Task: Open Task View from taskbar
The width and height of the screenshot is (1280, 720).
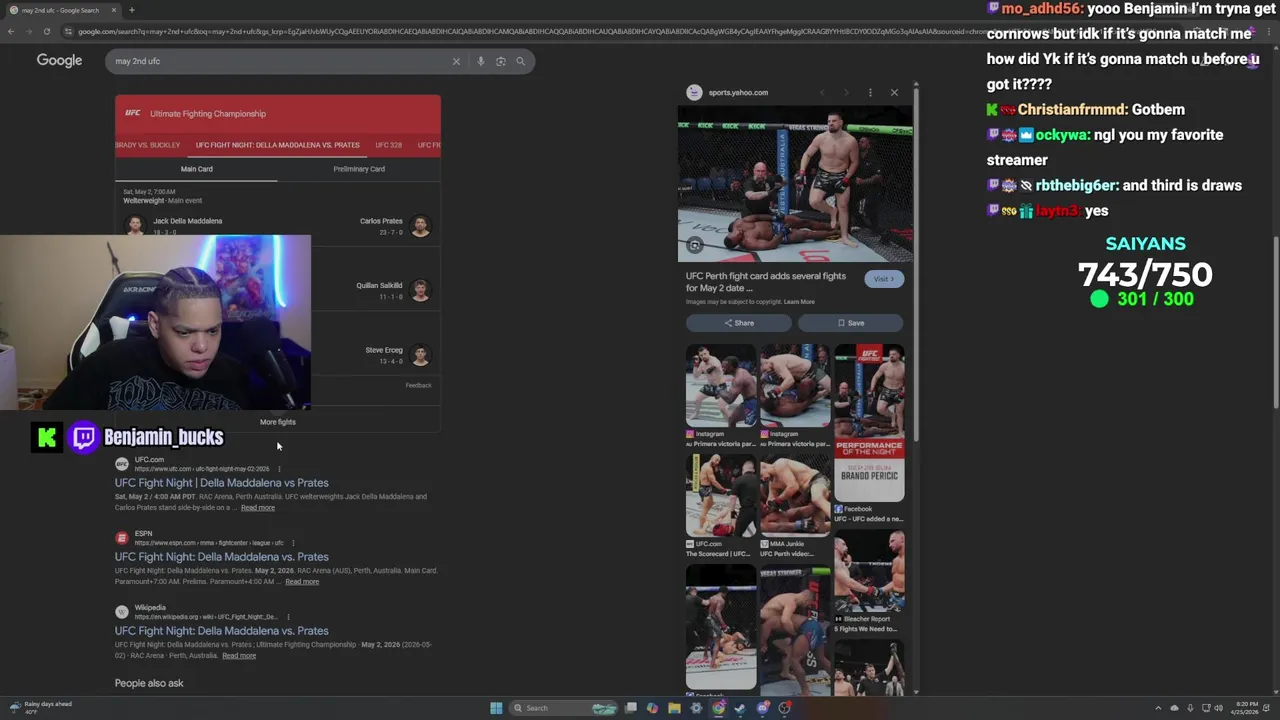Action: point(631,708)
